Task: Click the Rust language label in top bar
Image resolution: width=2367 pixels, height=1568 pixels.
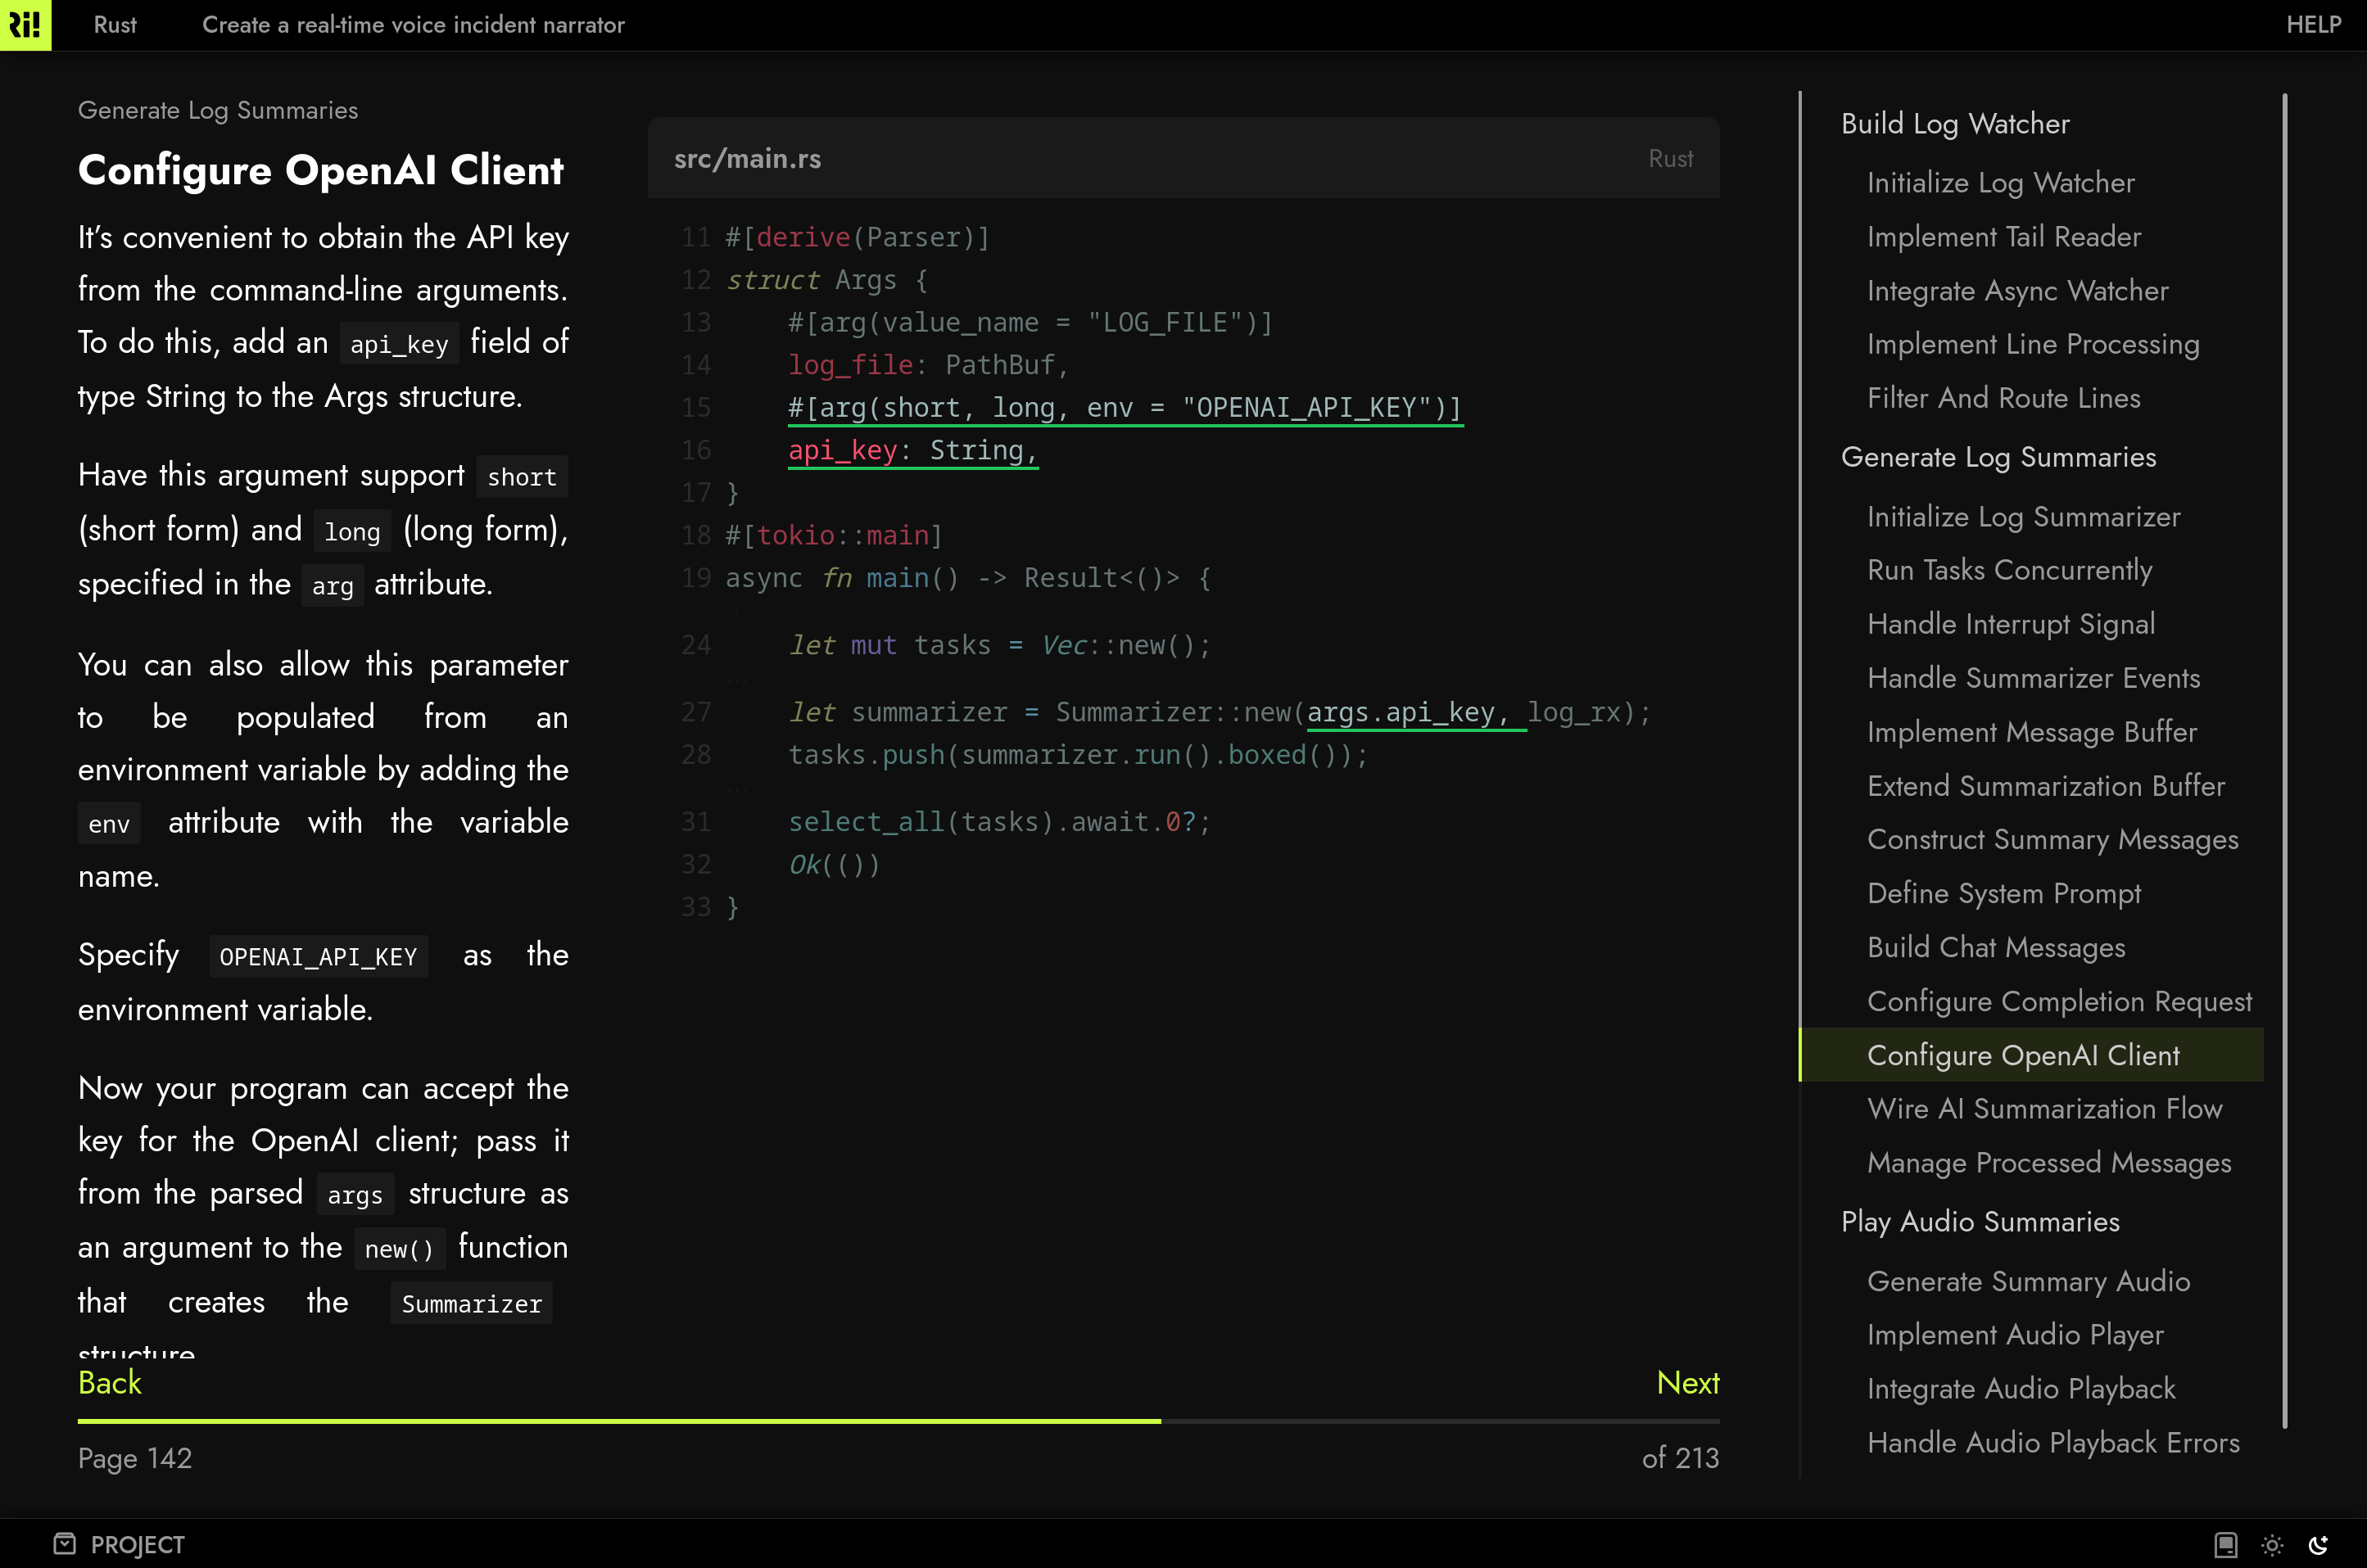Action: (x=114, y=25)
